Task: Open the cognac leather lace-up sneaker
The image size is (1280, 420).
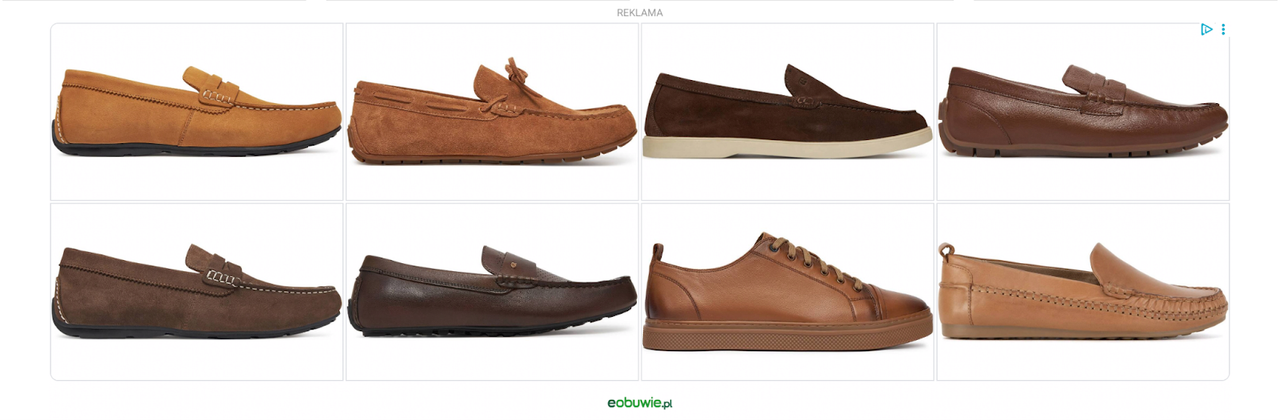Action: [x=787, y=292]
